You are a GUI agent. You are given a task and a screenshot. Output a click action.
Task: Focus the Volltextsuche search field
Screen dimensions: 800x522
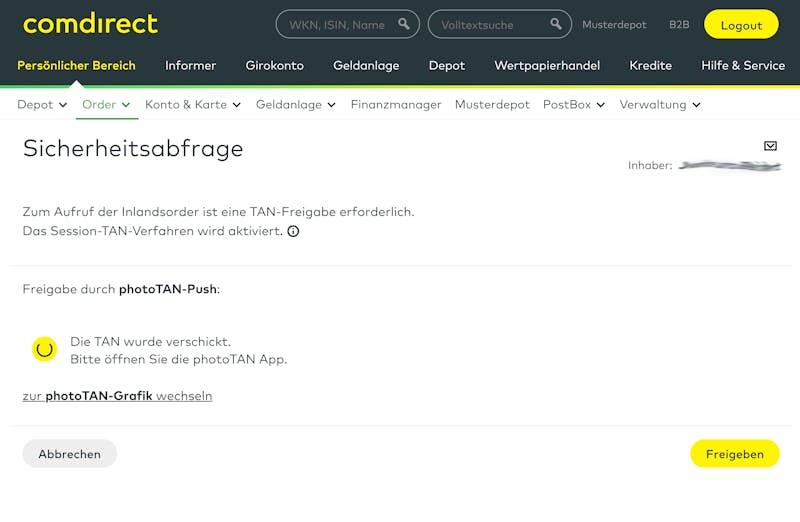click(x=499, y=24)
